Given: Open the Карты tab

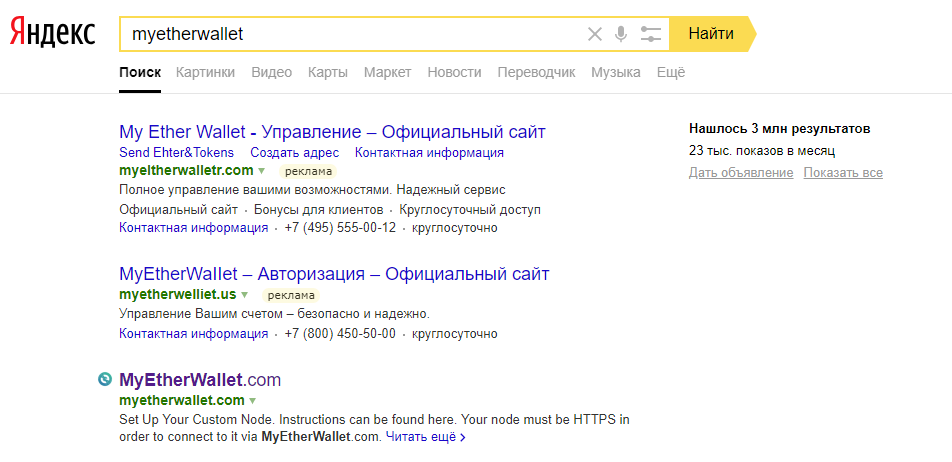Looking at the screenshot, I should (328, 72).
